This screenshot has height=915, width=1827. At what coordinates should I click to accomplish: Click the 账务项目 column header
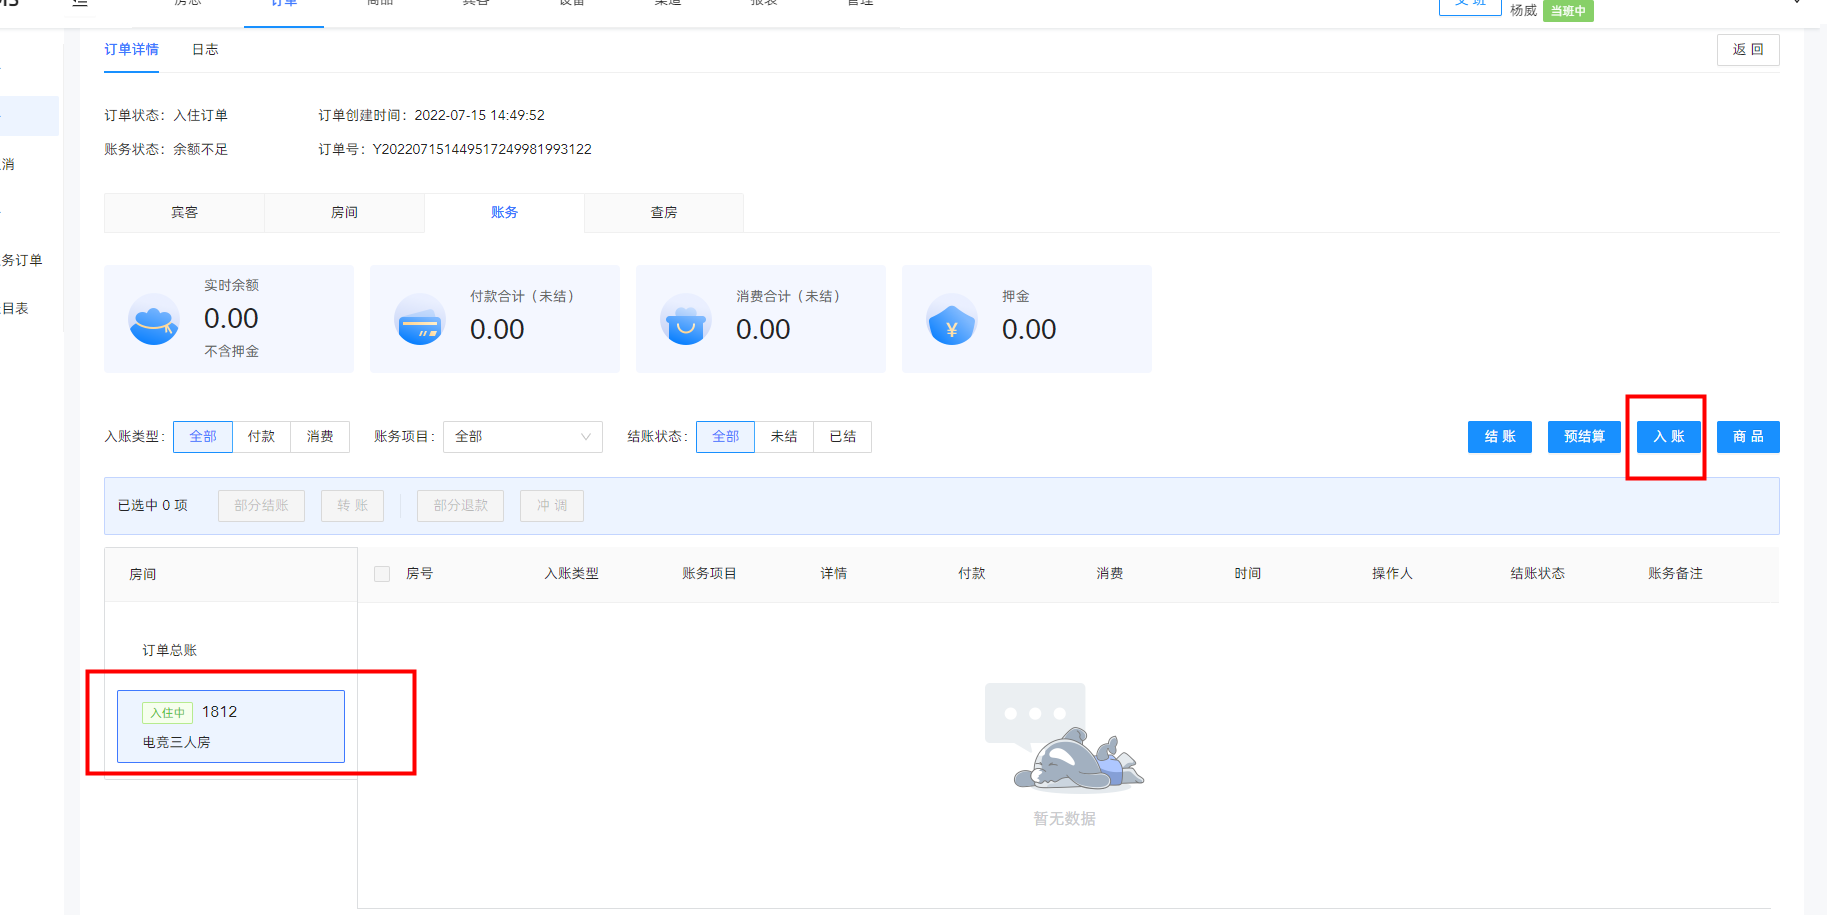[709, 574]
